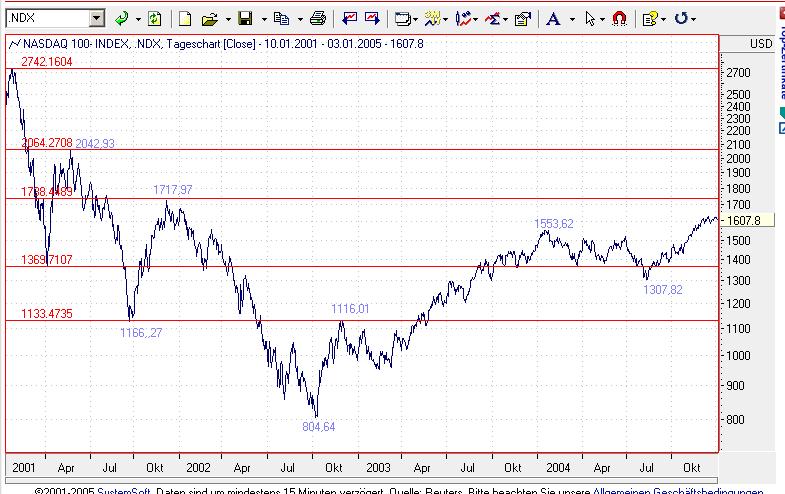The height and width of the screenshot is (494, 785).
Task: Open the .NDX symbol combo box arrow
Action: click(97, 19)
